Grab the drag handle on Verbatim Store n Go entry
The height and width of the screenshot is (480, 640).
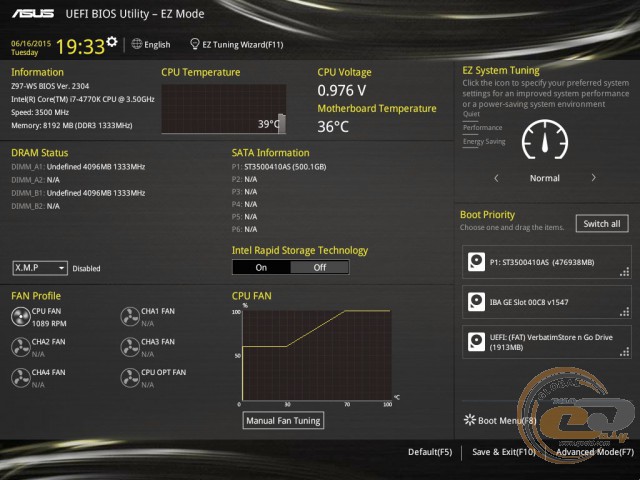[624, 352]
